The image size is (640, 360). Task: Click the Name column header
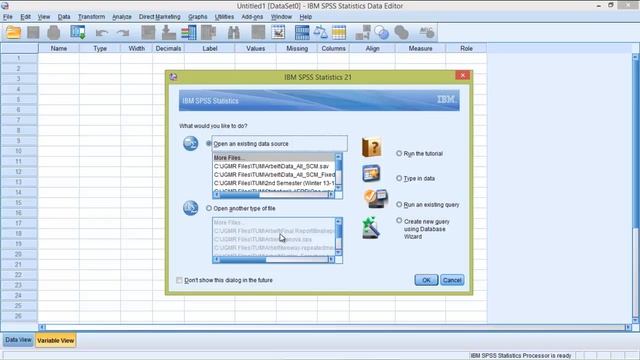point(59,48)
